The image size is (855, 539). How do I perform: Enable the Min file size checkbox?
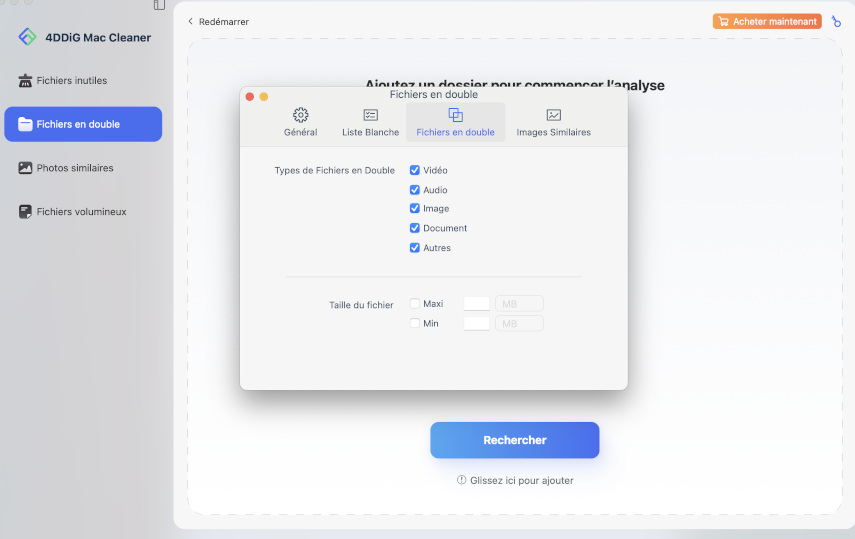tap(414, 323)
